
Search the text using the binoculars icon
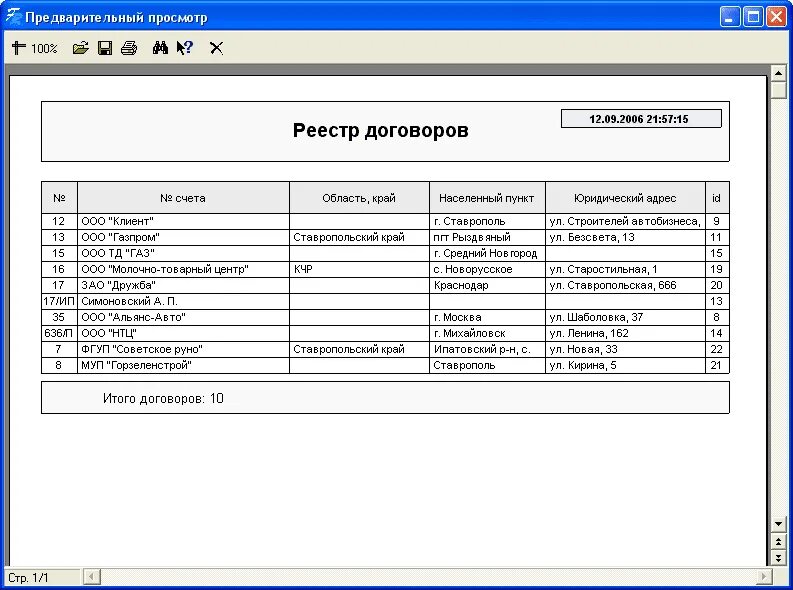(x=160, y=48)
